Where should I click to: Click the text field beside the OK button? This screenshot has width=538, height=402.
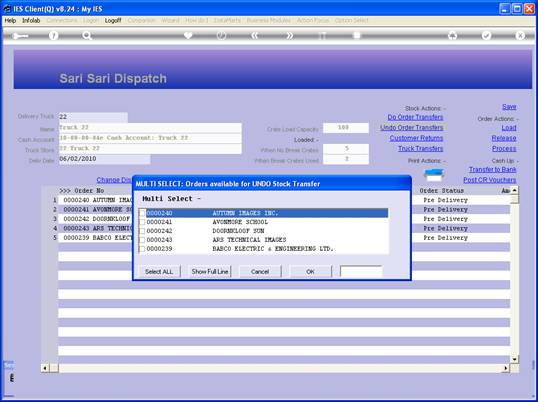click(361, 271)
